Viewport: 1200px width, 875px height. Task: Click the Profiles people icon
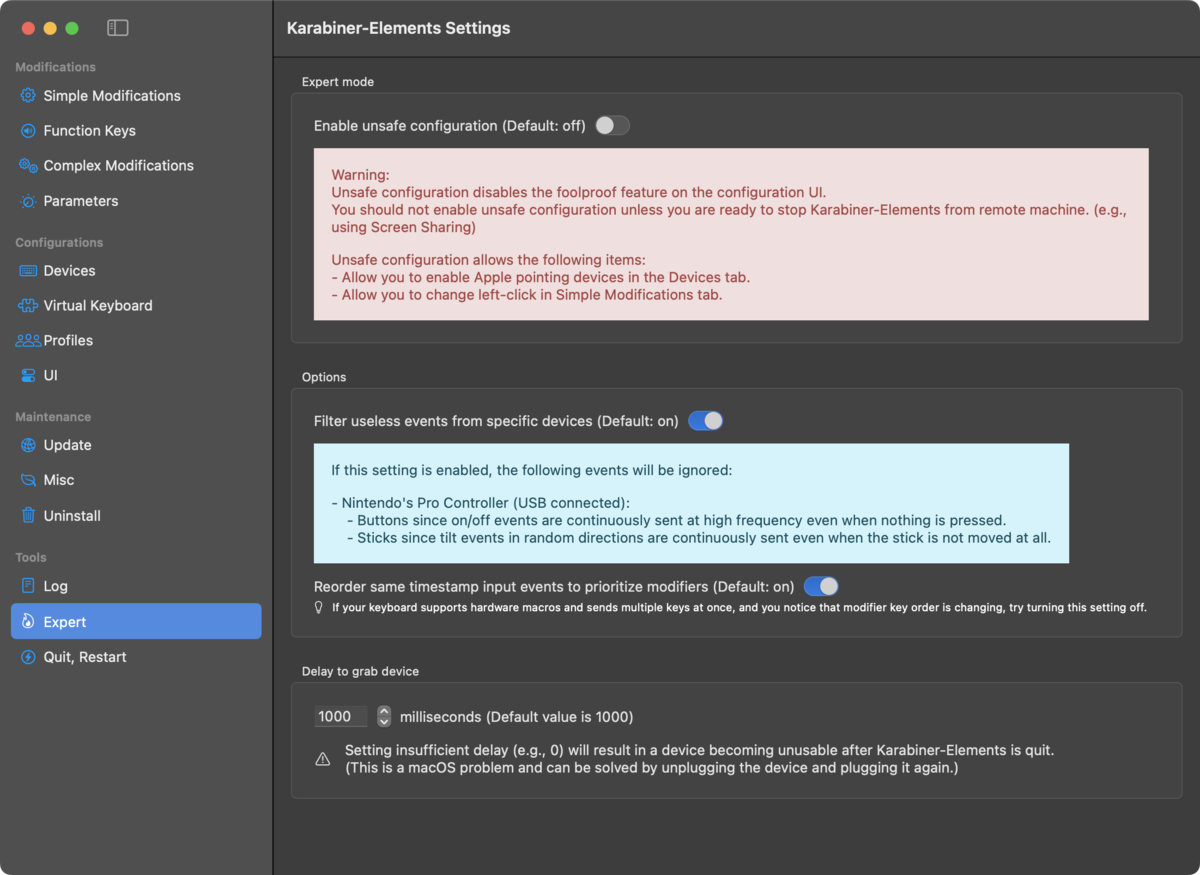tap(28, 341)
